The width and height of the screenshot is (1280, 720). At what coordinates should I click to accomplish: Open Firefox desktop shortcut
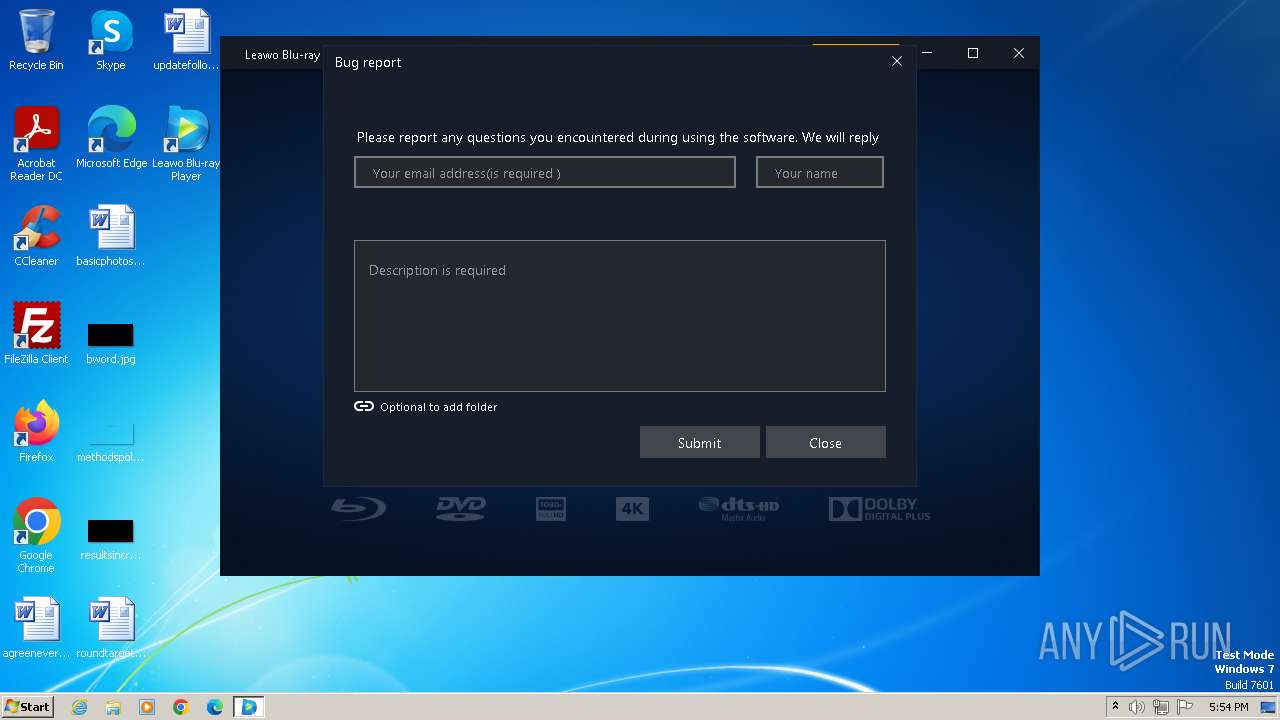click(x=36, y=432)
